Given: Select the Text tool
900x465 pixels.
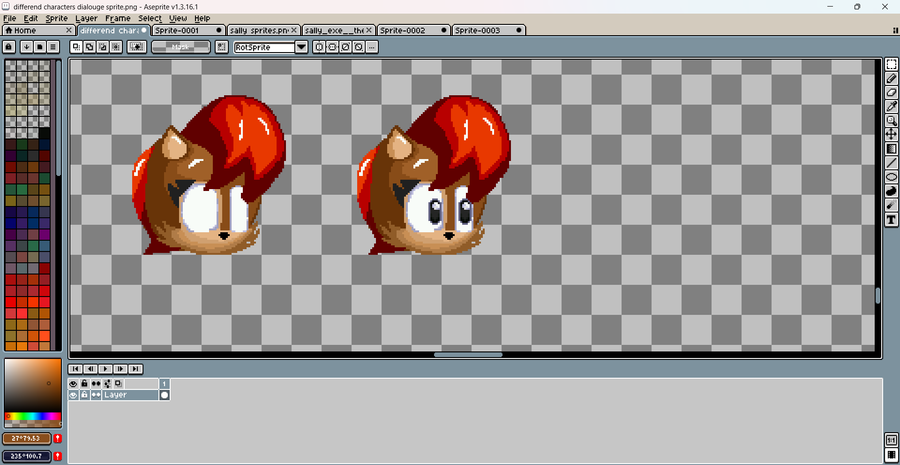Looking at the screenshot, I should point(891,219).
